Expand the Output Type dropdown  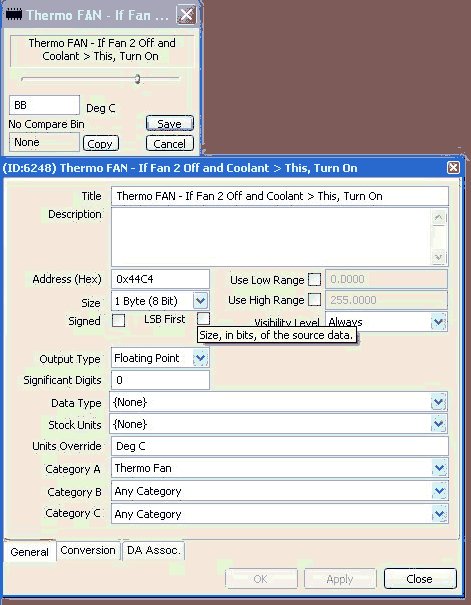201,358
